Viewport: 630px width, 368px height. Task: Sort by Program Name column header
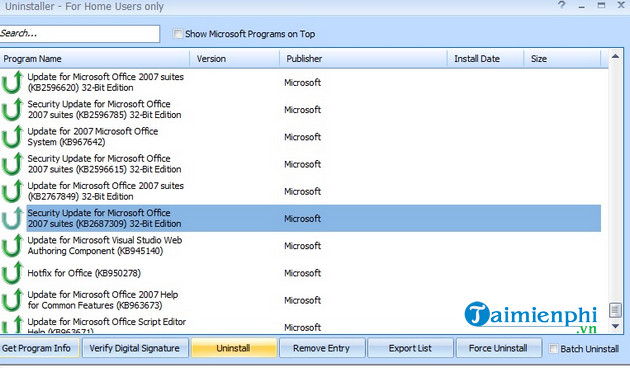(x=94, y=59)
